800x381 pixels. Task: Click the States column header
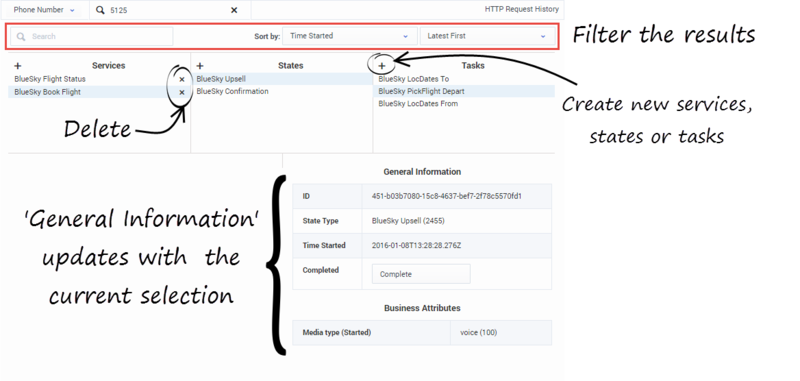[x=291, y=66]
